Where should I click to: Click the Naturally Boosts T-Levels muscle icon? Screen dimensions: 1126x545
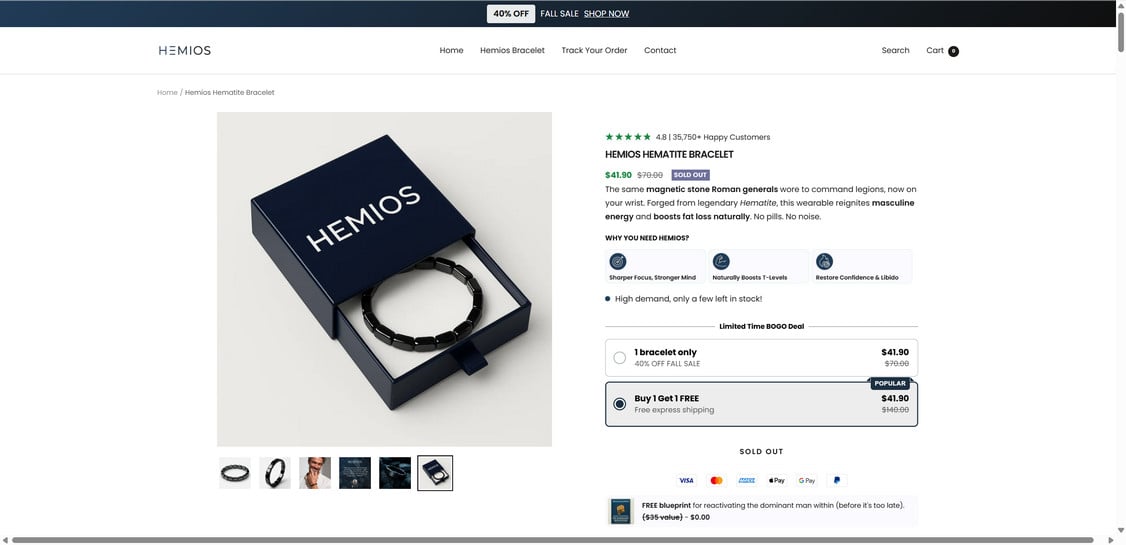(x=721, y=261)
